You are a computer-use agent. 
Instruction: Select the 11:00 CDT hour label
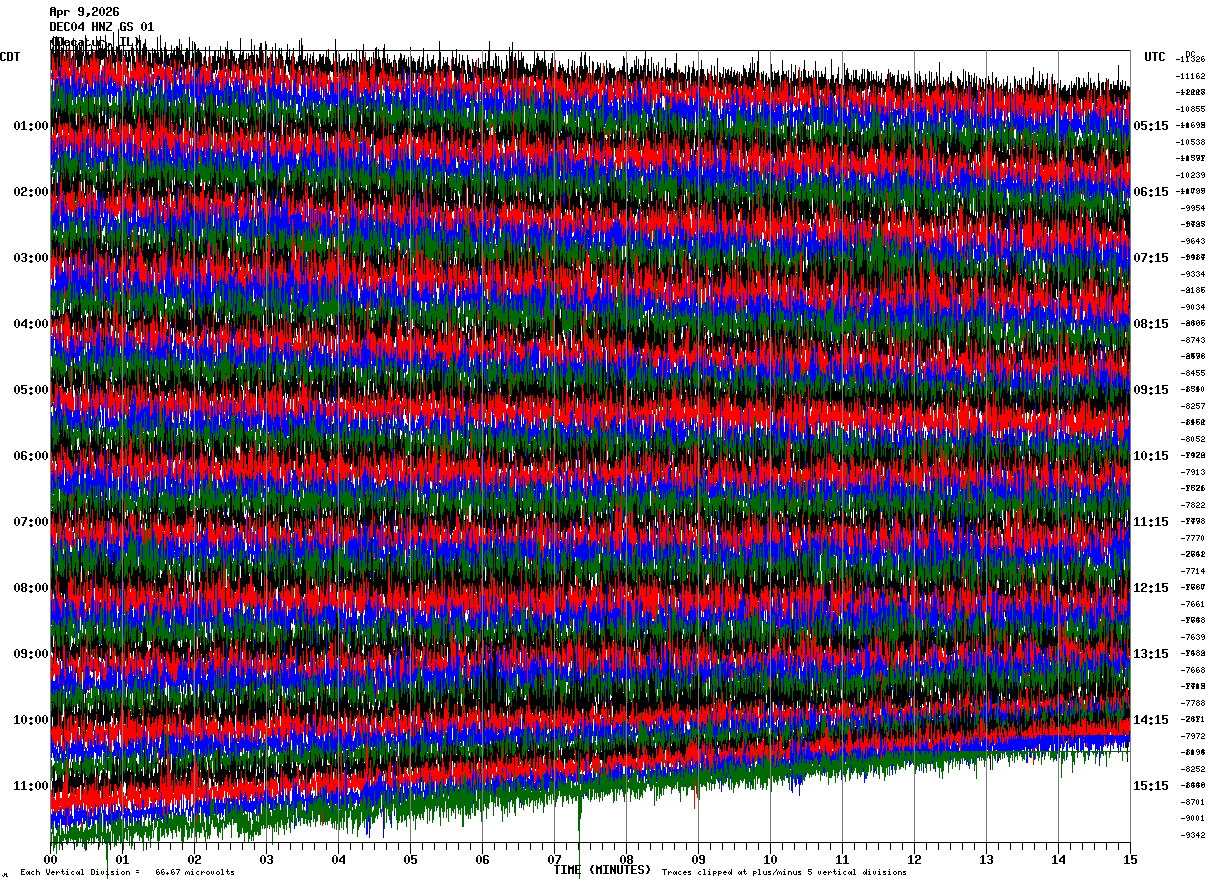31,786
